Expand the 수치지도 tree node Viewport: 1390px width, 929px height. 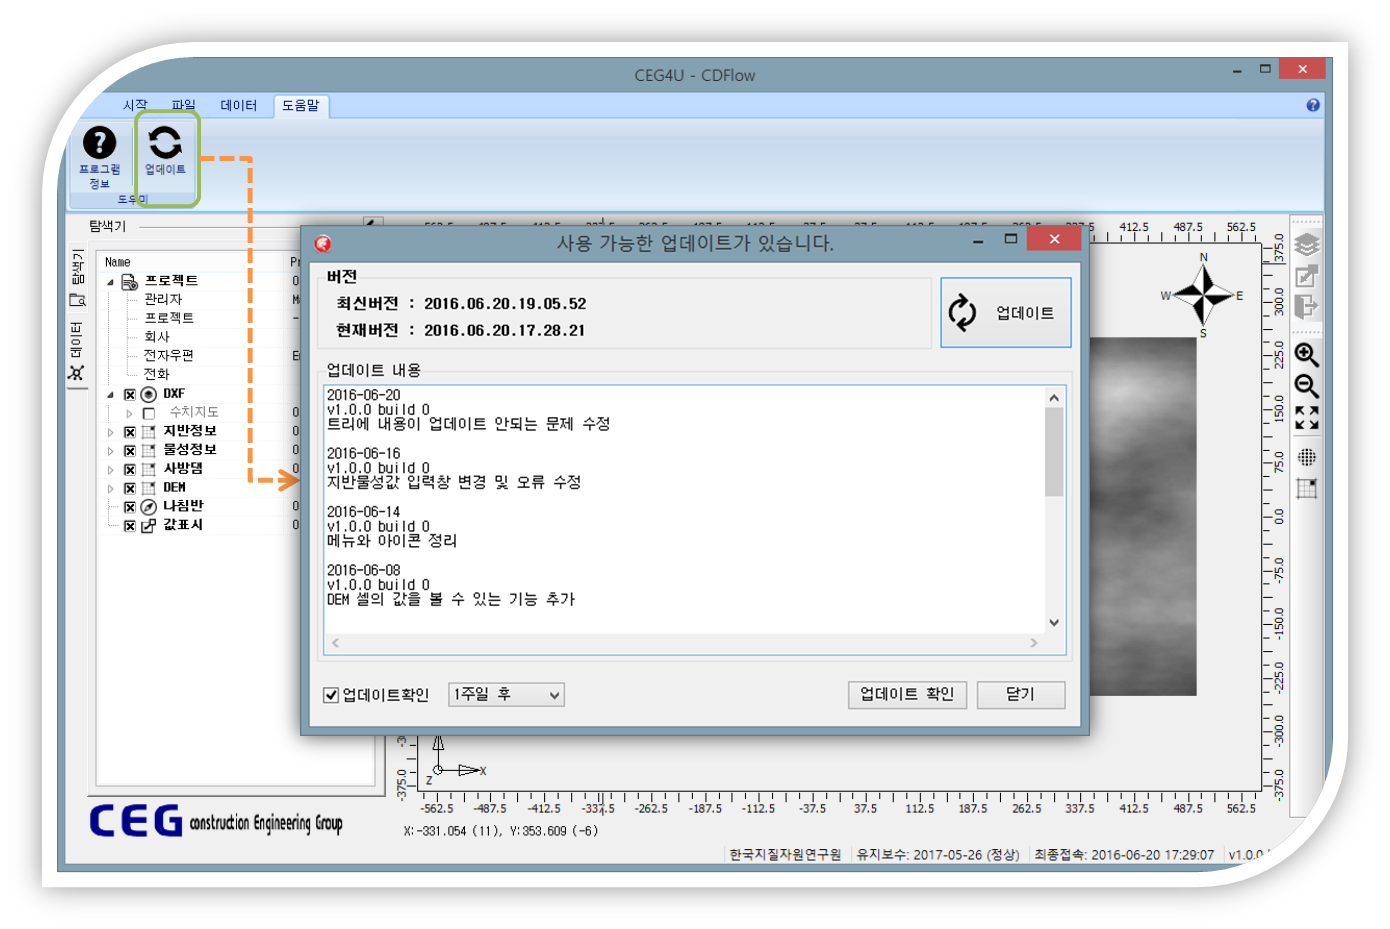(129, 413)
